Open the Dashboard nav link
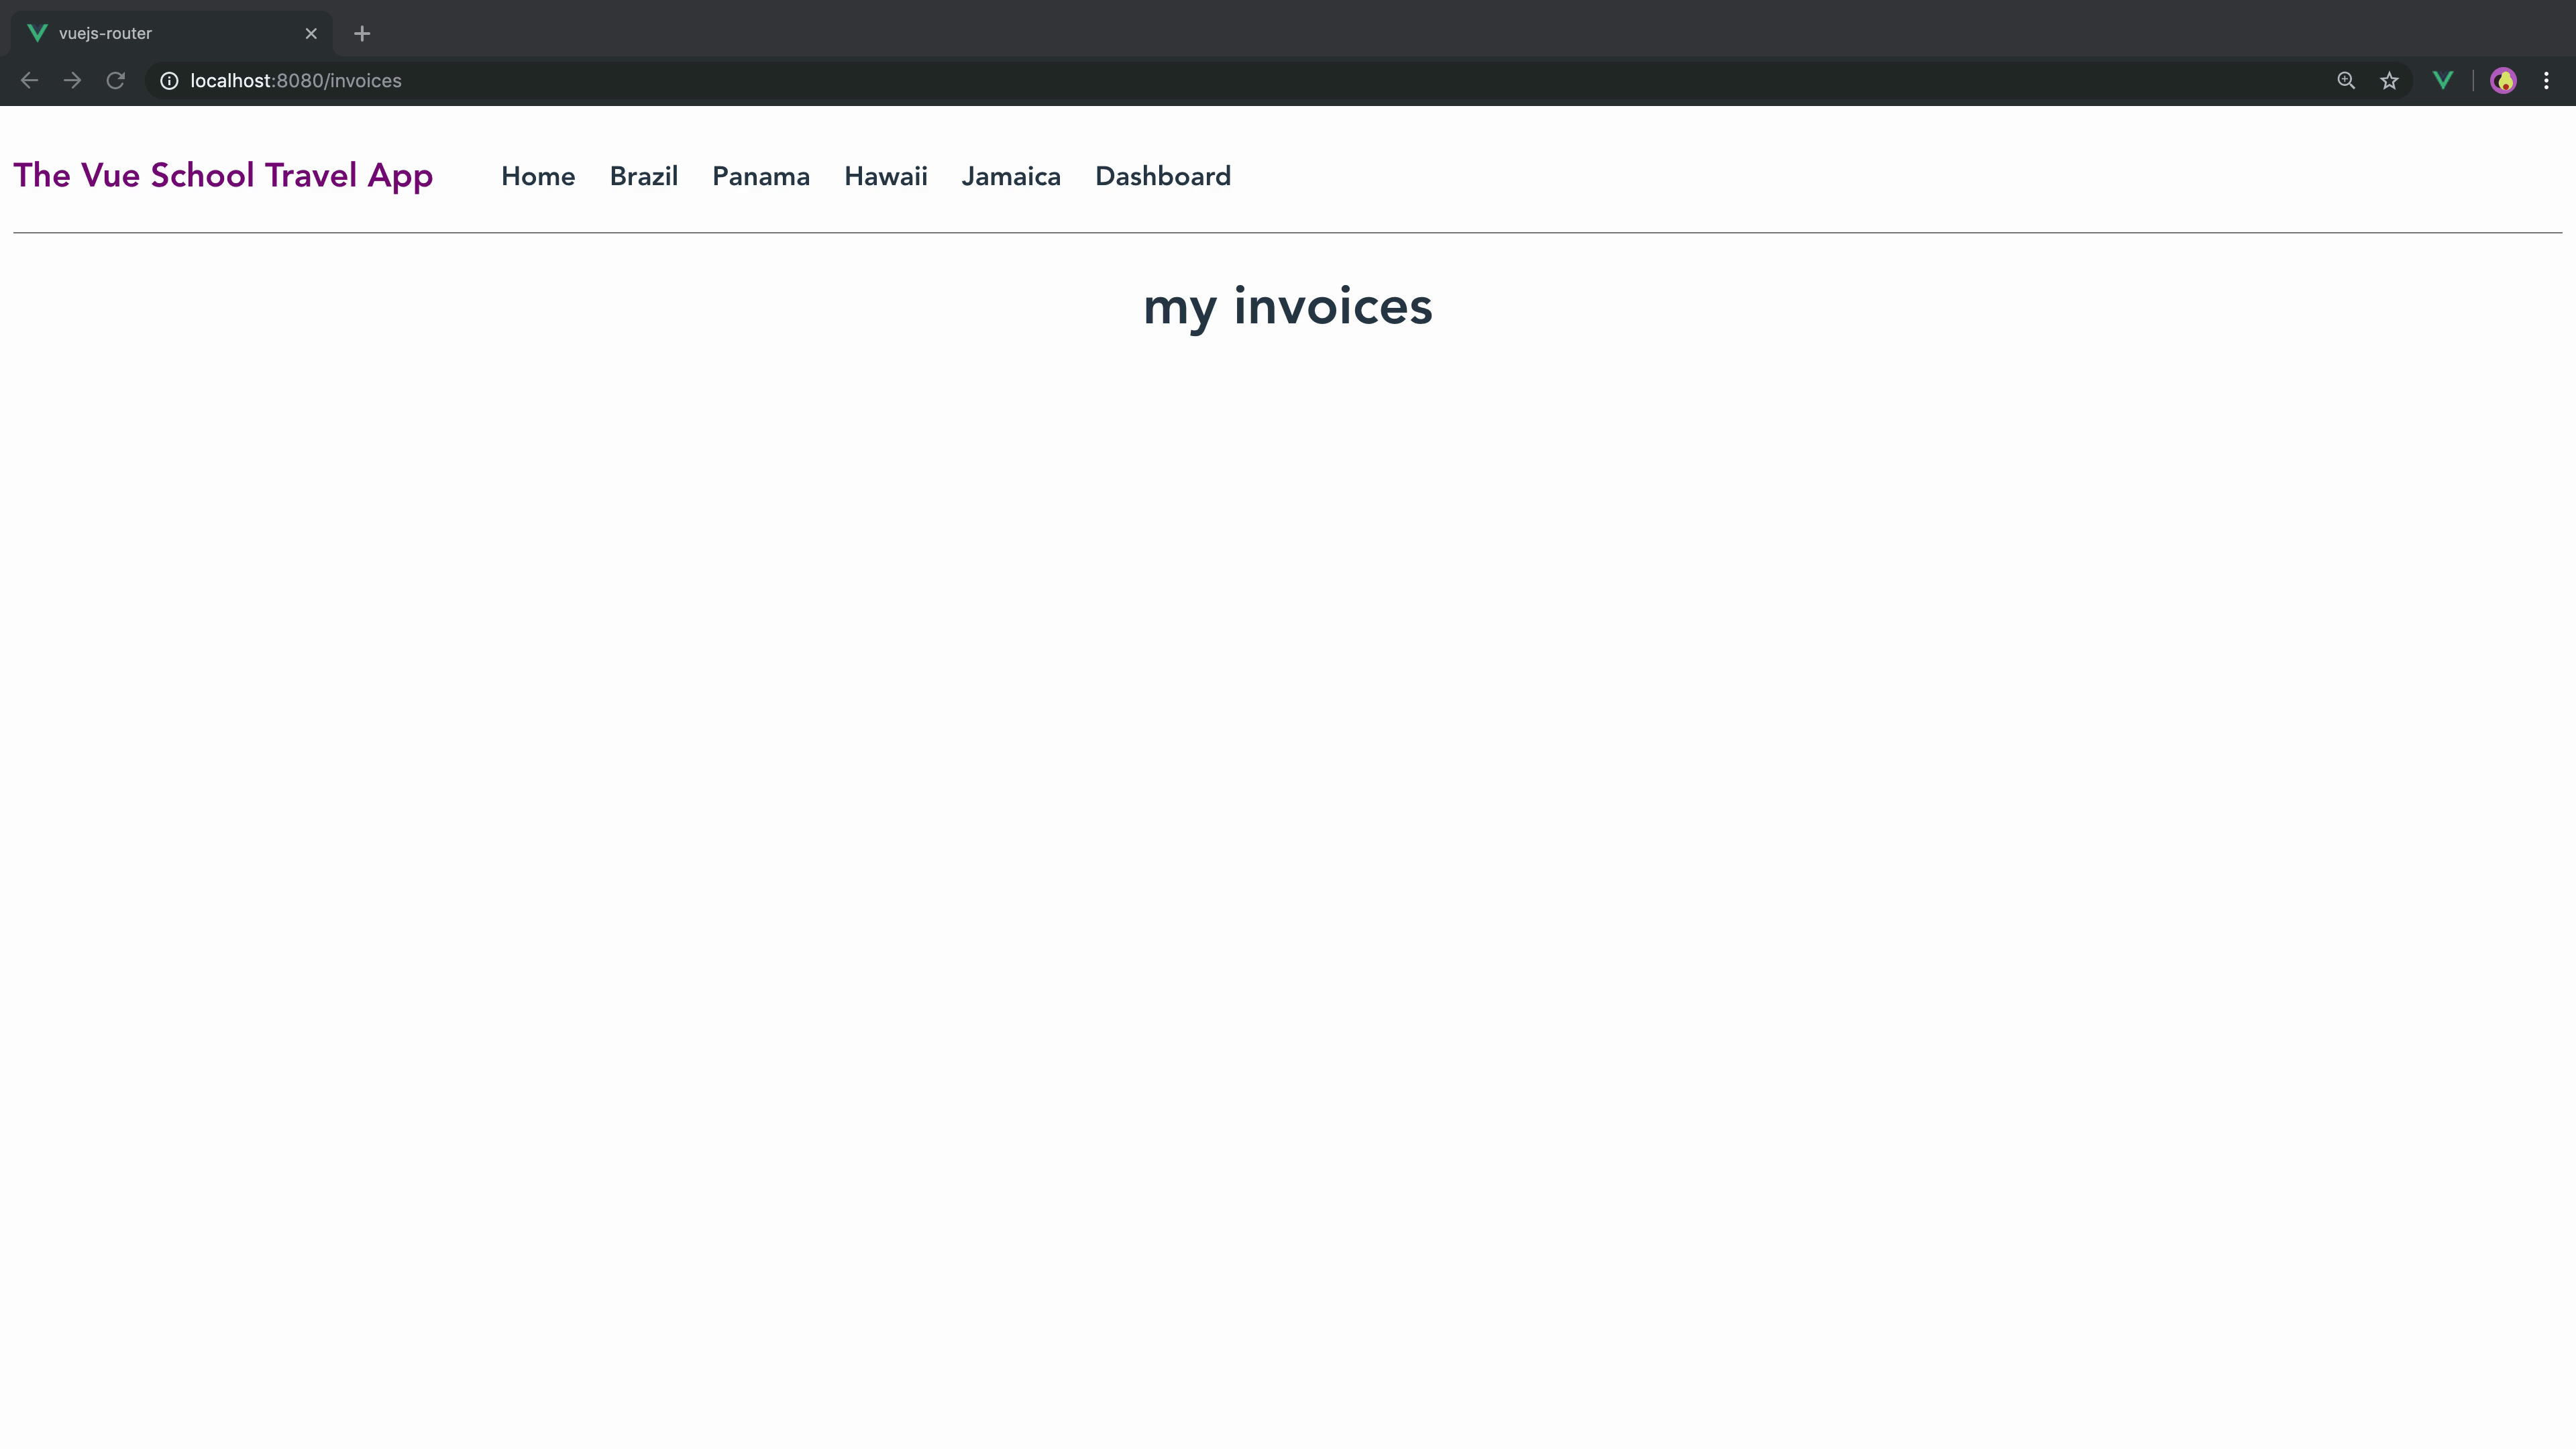2576x1449 pixels. (x=1163, y=177)
